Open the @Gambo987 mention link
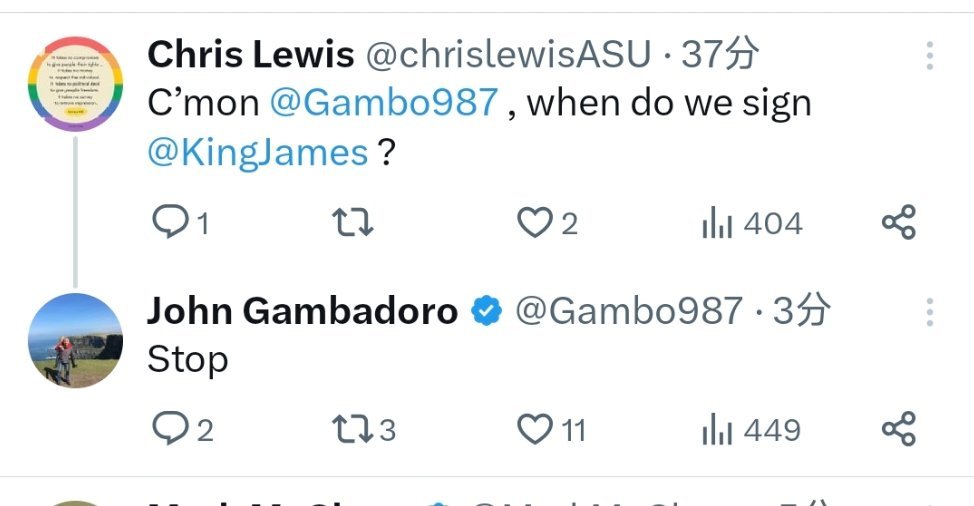Image resolution: width=974 pixels, height=506 pixels. [x=384, y=102]
